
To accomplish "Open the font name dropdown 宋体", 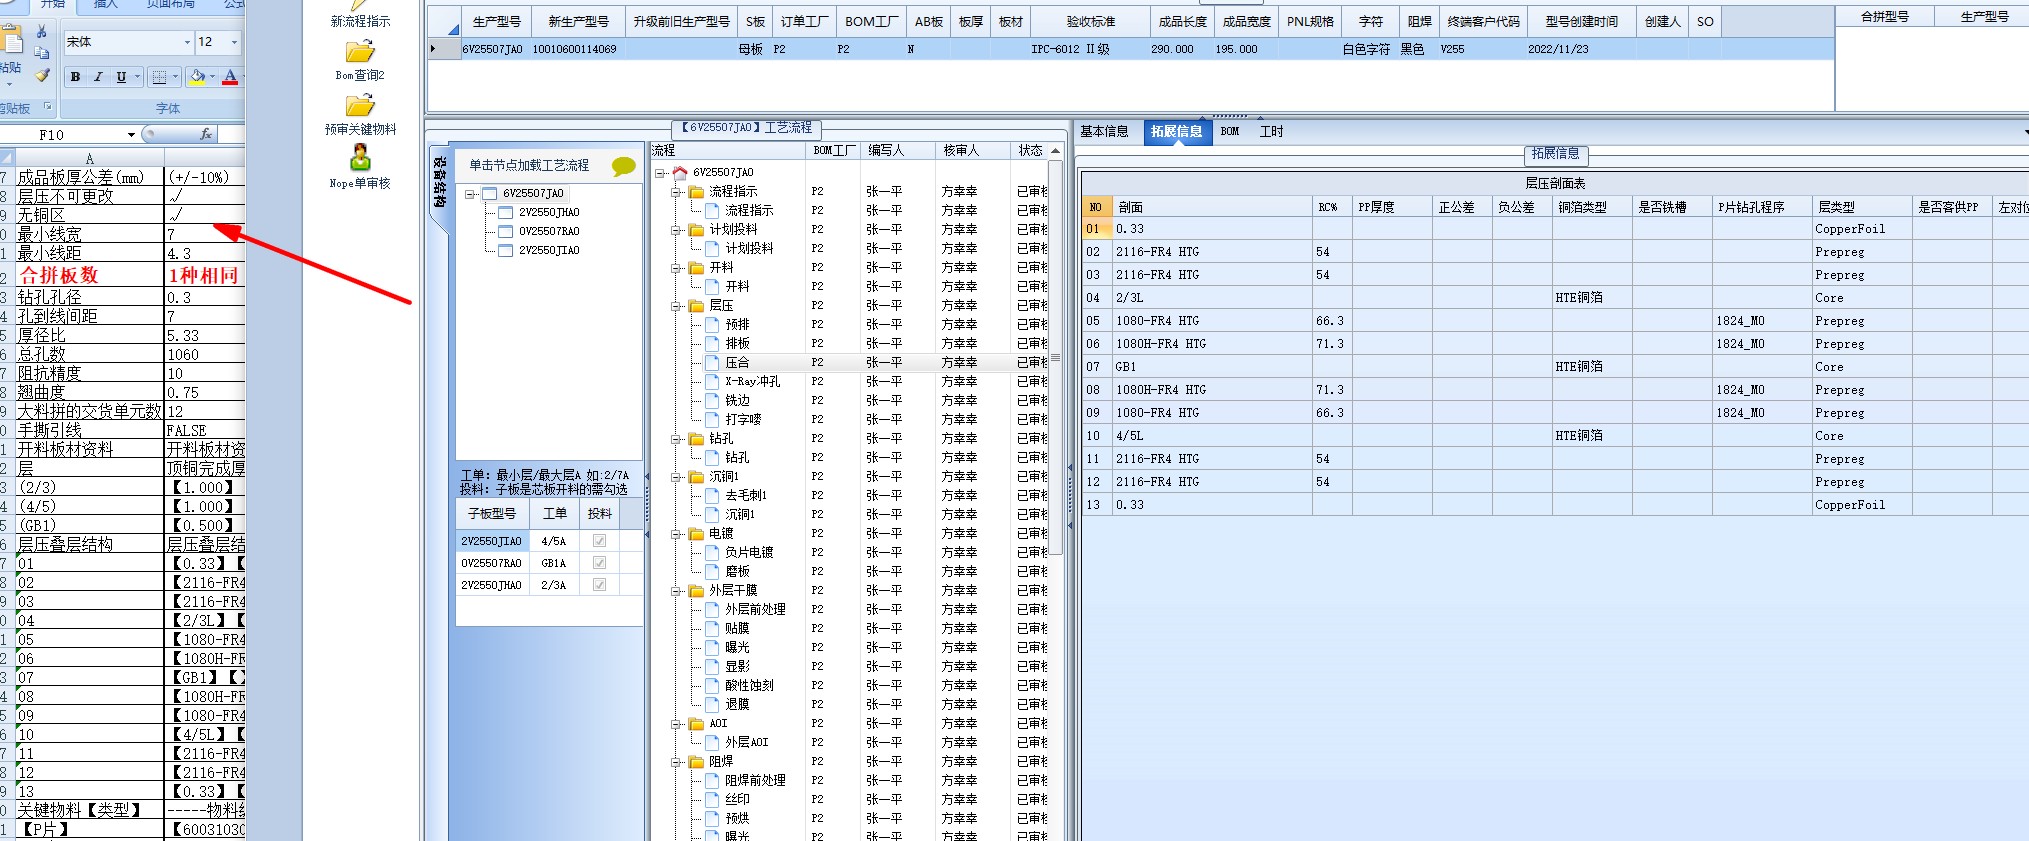I will [187, 42].
